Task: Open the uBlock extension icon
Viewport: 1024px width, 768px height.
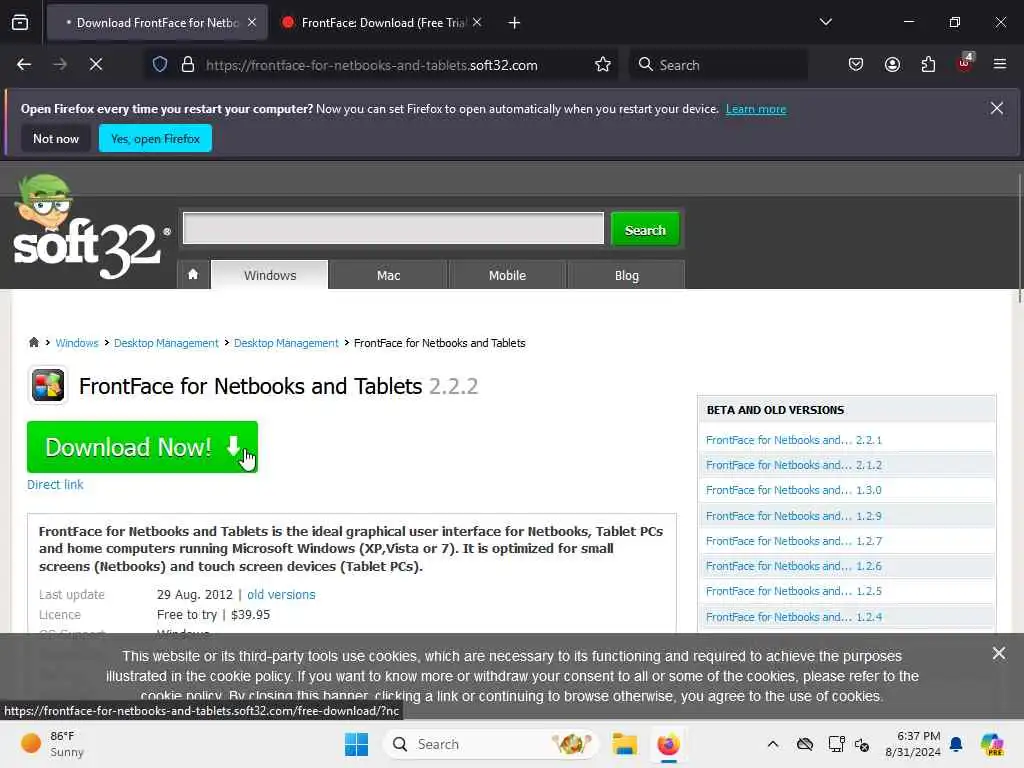Action: 965,63
